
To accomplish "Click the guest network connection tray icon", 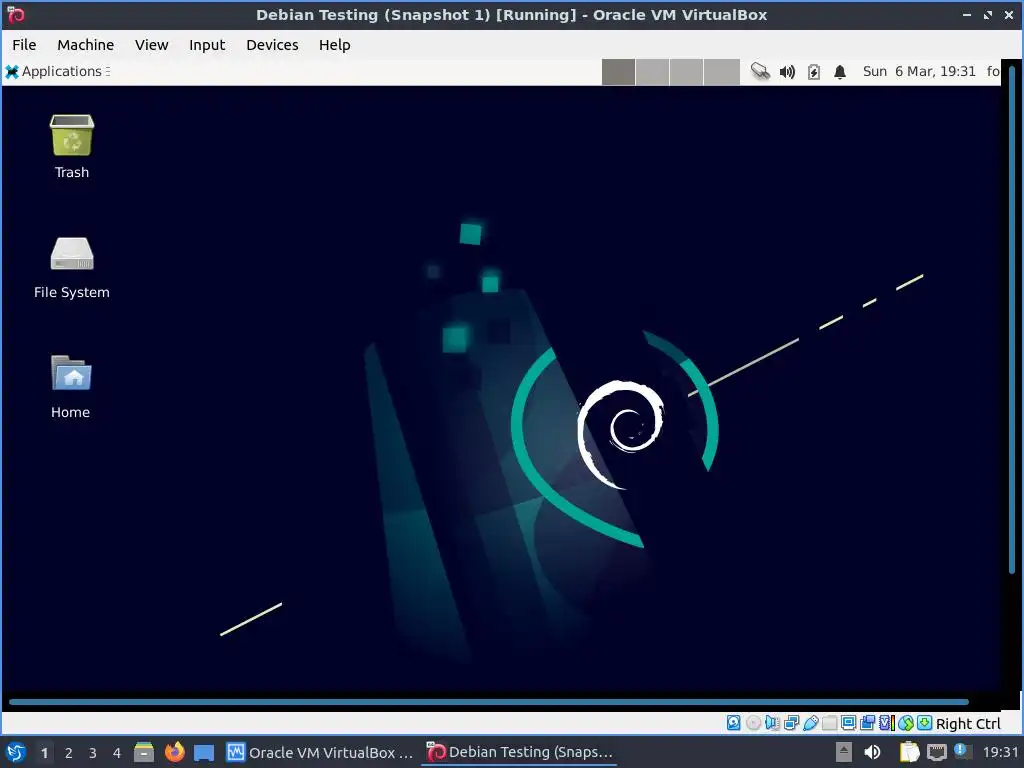I will pyautogui.click(x=760, y=71).
